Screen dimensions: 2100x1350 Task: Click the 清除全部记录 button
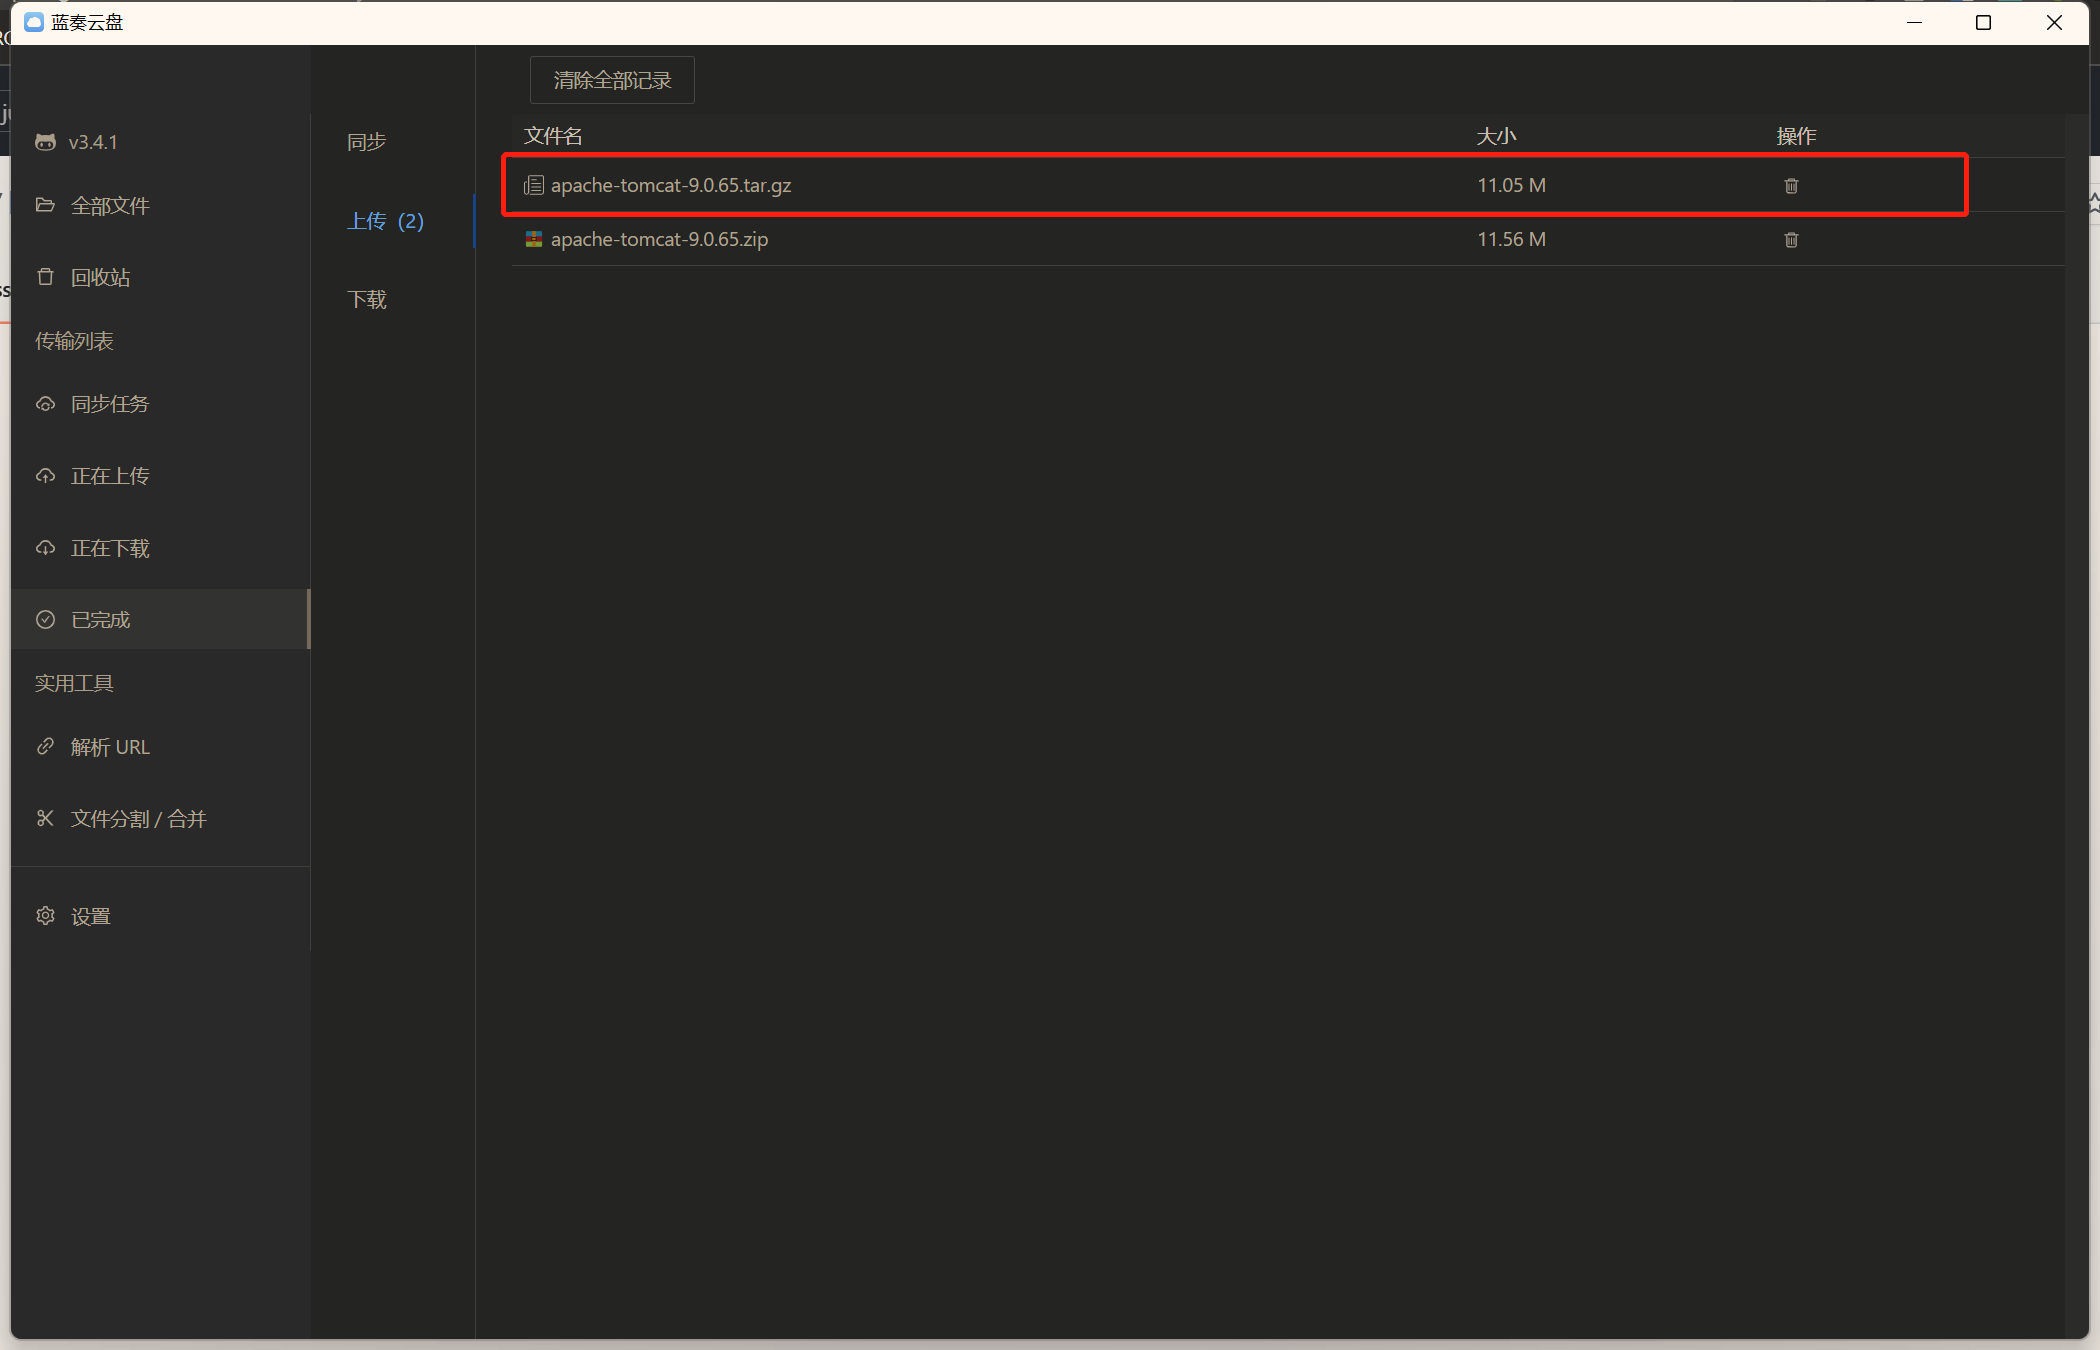pos(611,79)
